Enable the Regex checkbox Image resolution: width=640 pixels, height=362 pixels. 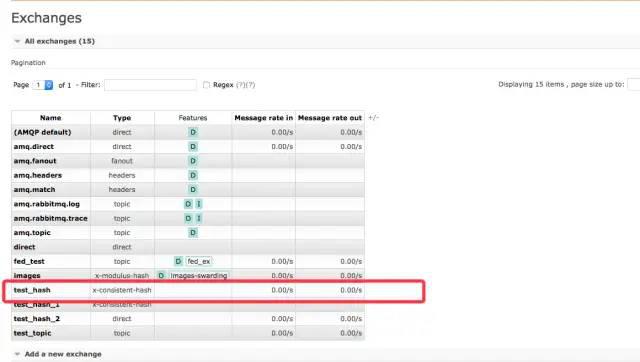(206, 85)
